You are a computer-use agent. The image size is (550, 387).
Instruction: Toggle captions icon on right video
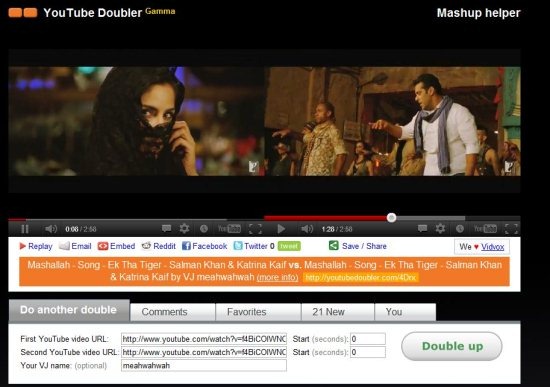[423, 229]
